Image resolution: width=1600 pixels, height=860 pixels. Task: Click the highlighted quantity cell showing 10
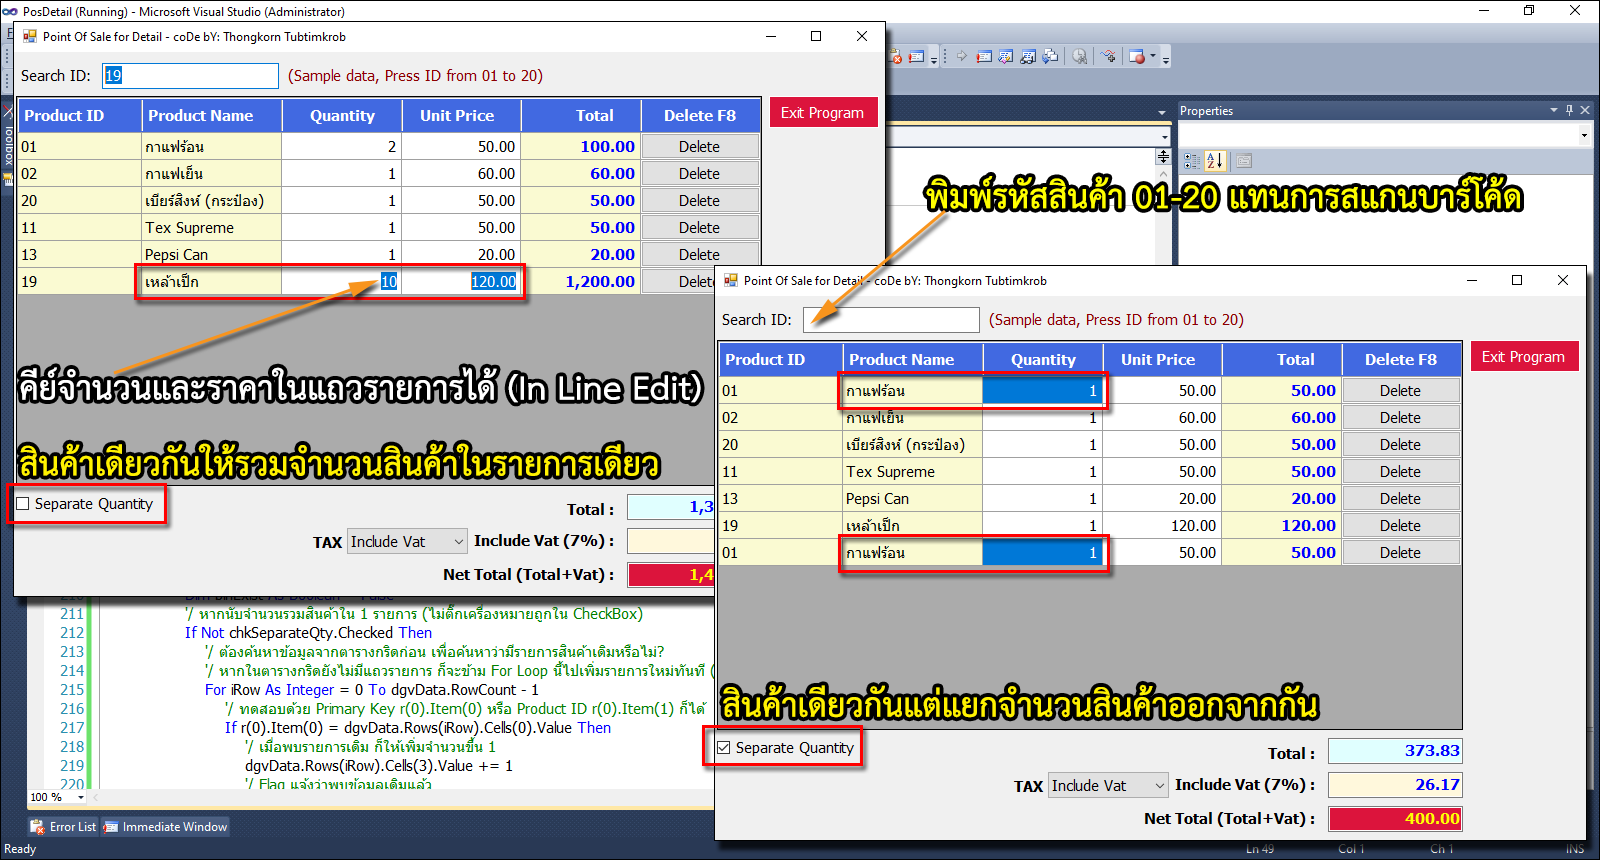tap(340, 282)
